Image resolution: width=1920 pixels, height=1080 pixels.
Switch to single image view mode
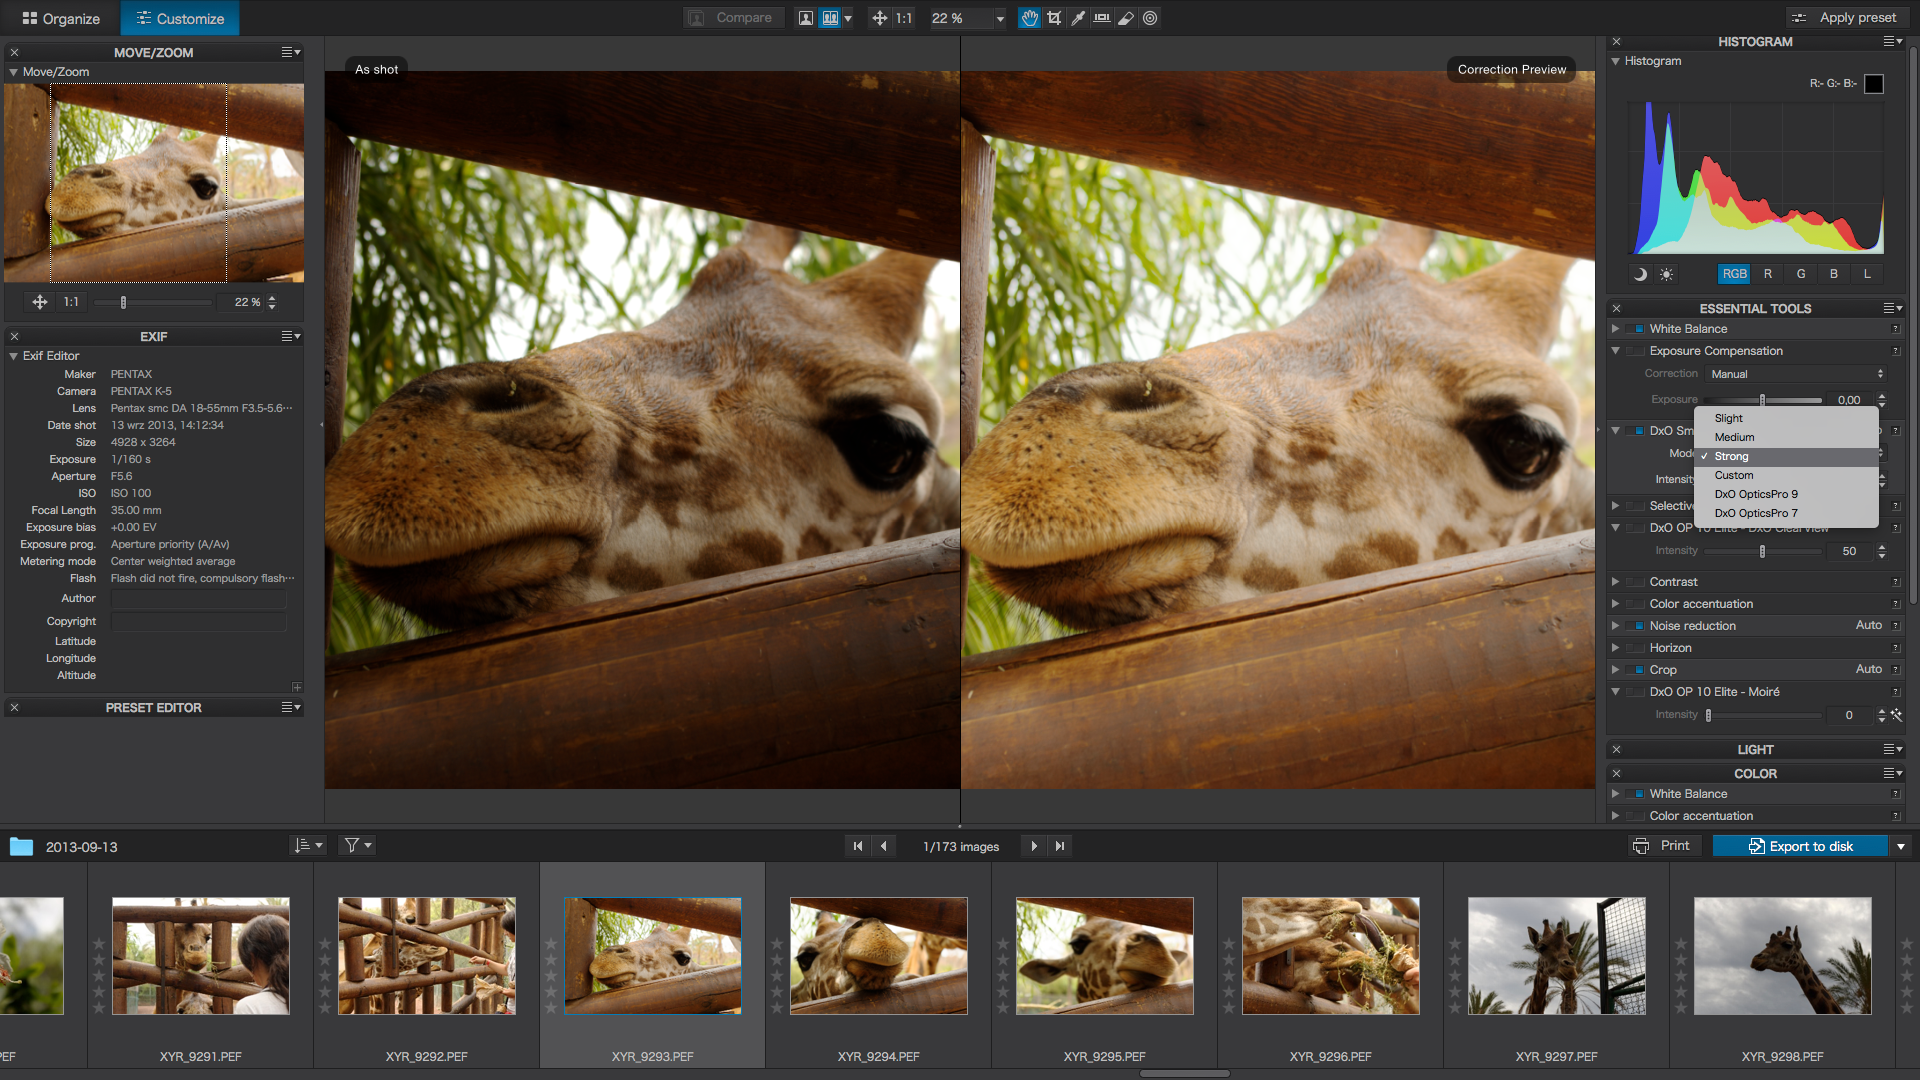(x=805, y=18)
